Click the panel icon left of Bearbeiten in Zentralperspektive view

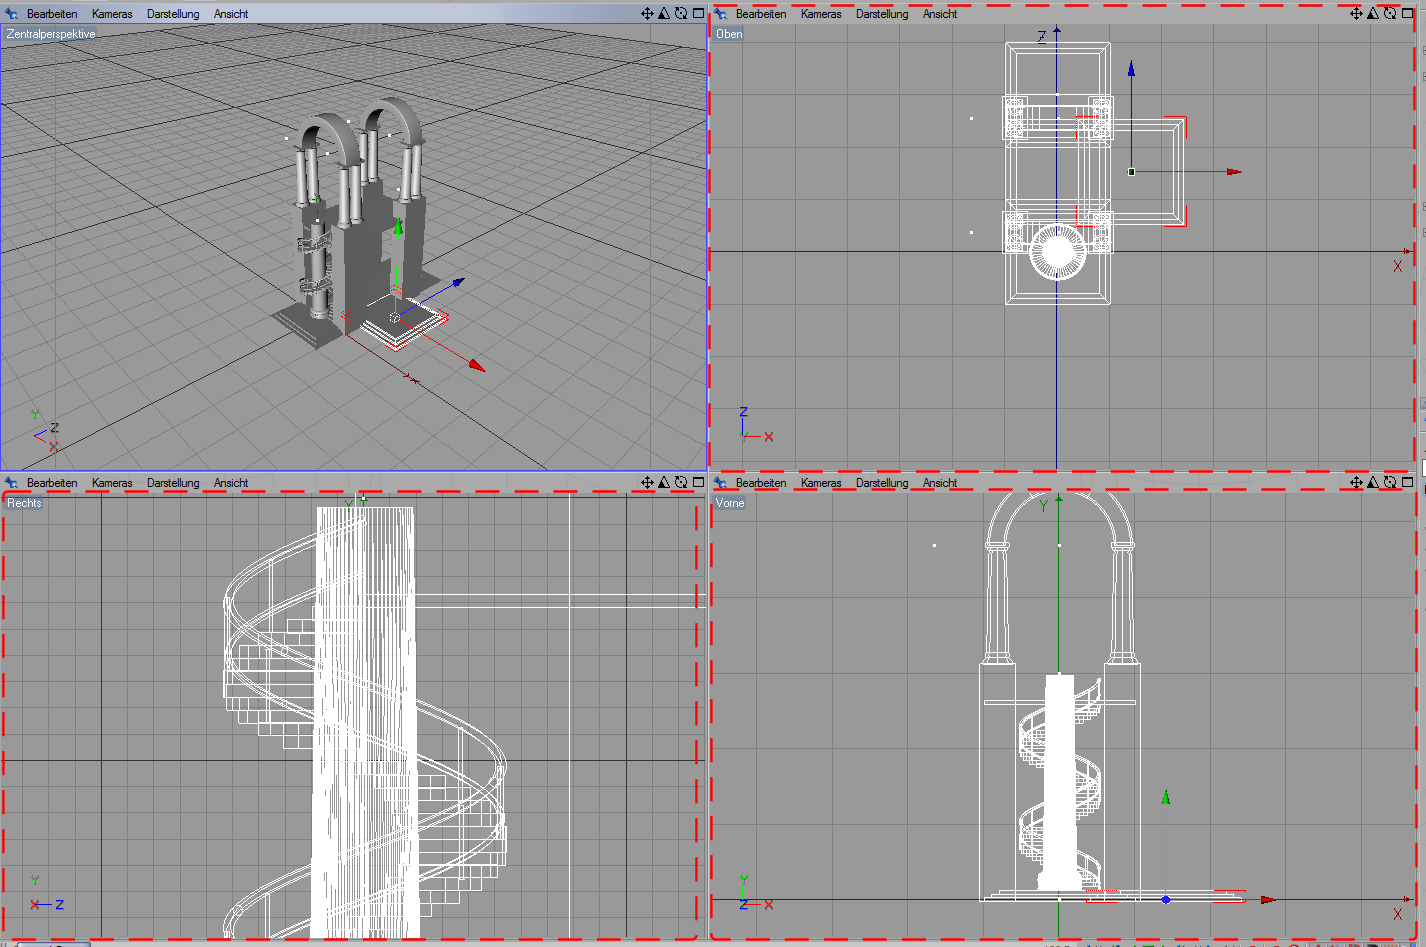(11, 14)
